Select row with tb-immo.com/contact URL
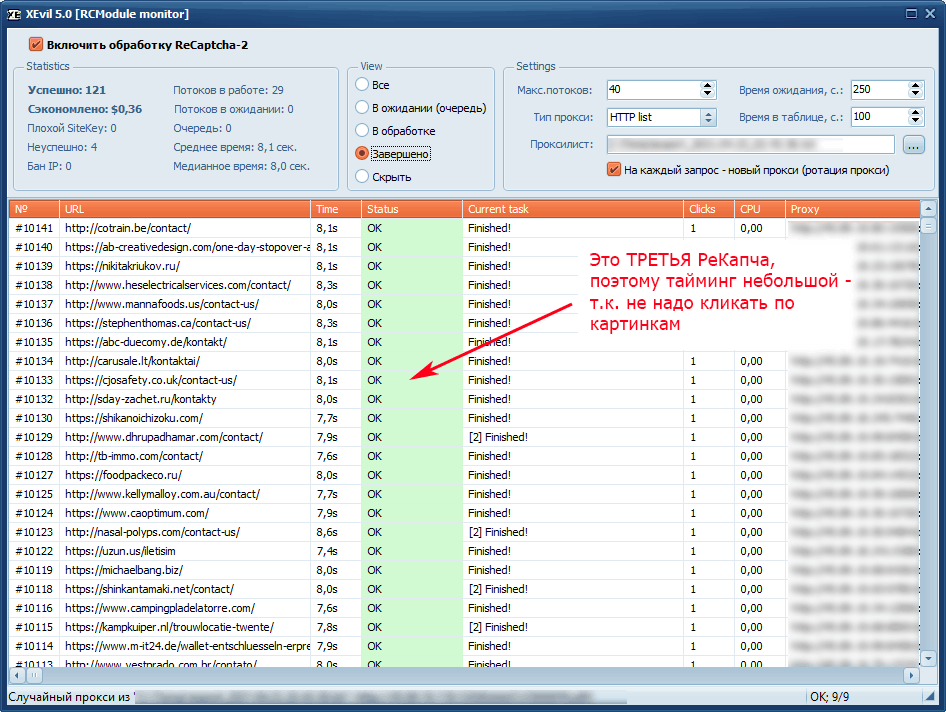Screen dimensions: 946x712 [x=465, y=456]
